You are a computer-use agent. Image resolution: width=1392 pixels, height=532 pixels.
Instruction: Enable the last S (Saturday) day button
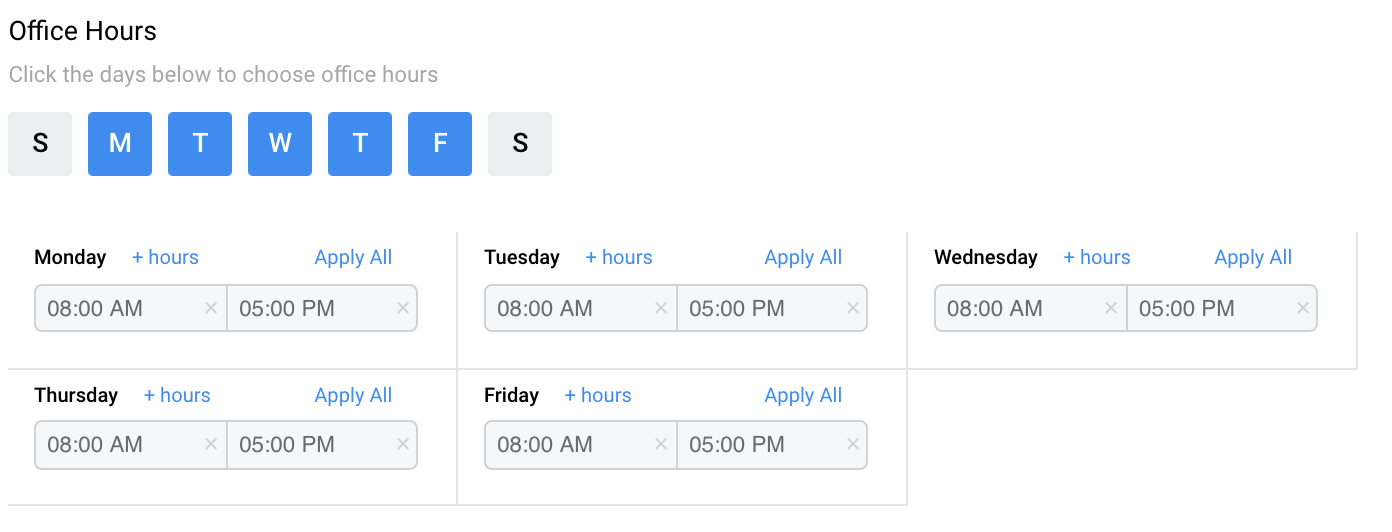point(520,144)
